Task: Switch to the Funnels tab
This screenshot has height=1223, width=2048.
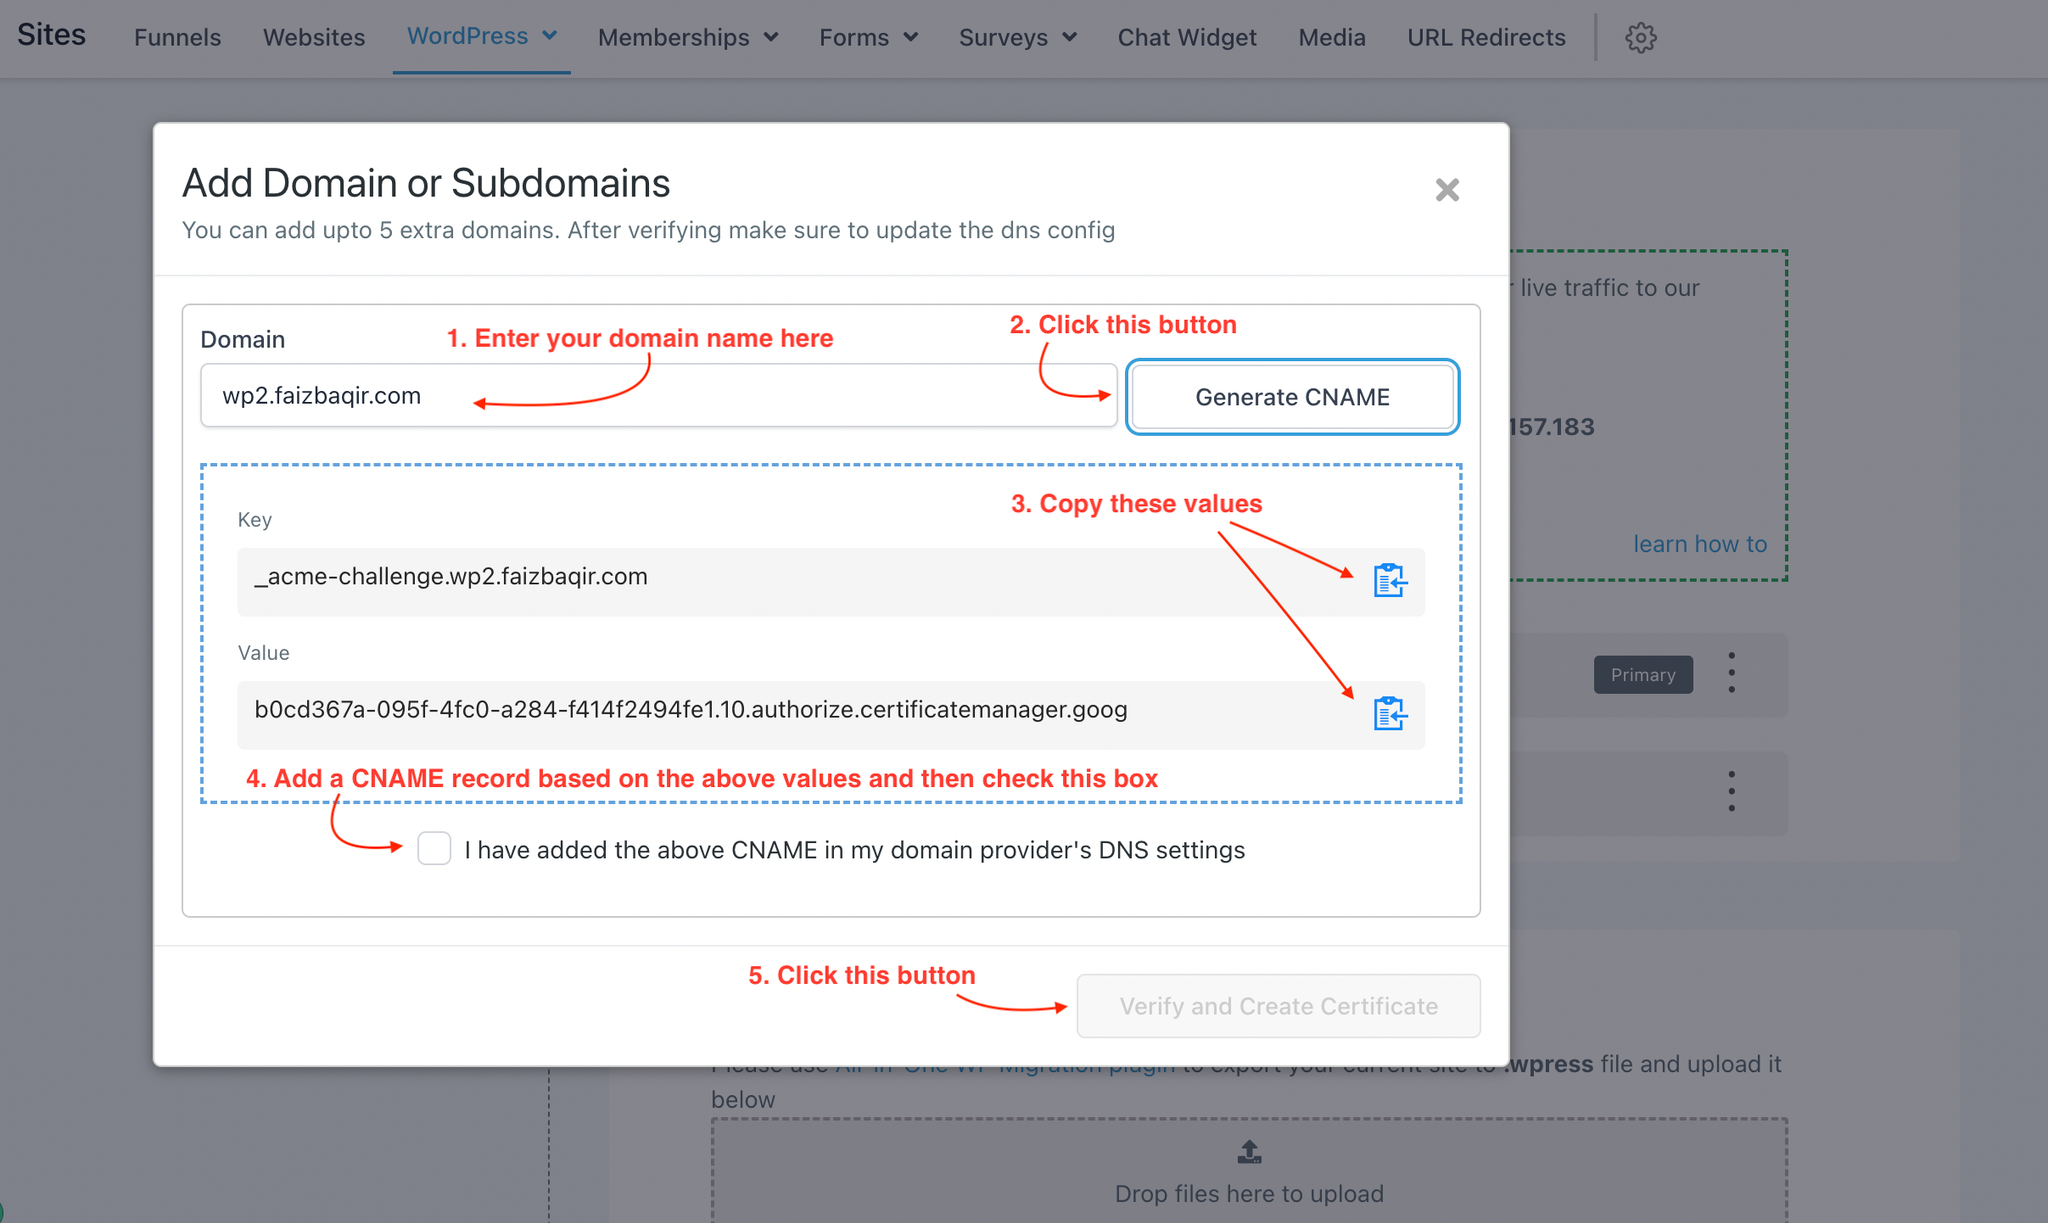Action: click(177, 38)
